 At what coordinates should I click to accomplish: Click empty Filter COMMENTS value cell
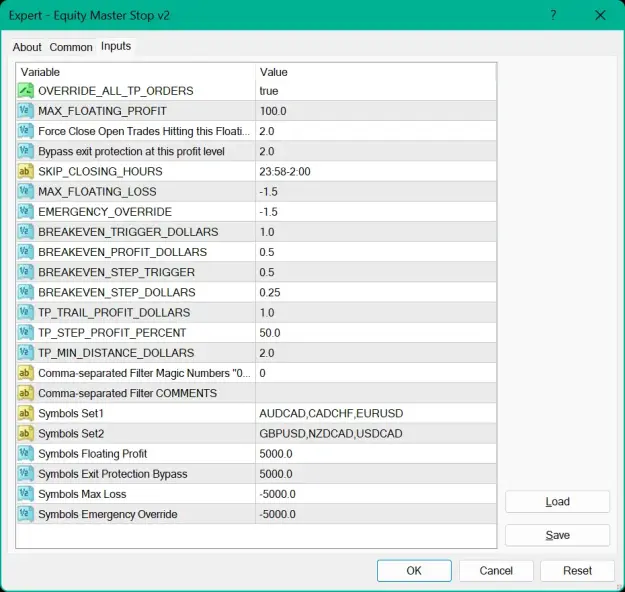[x=376, y=393]
